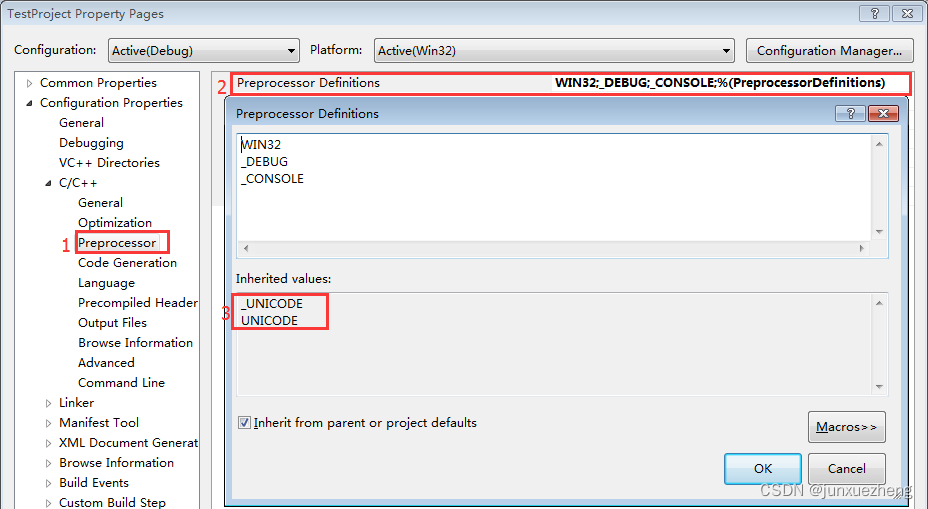Screen dimensions: 928x509
Task: Select the Advanced page under C/C++
Action: pos(106,363)
